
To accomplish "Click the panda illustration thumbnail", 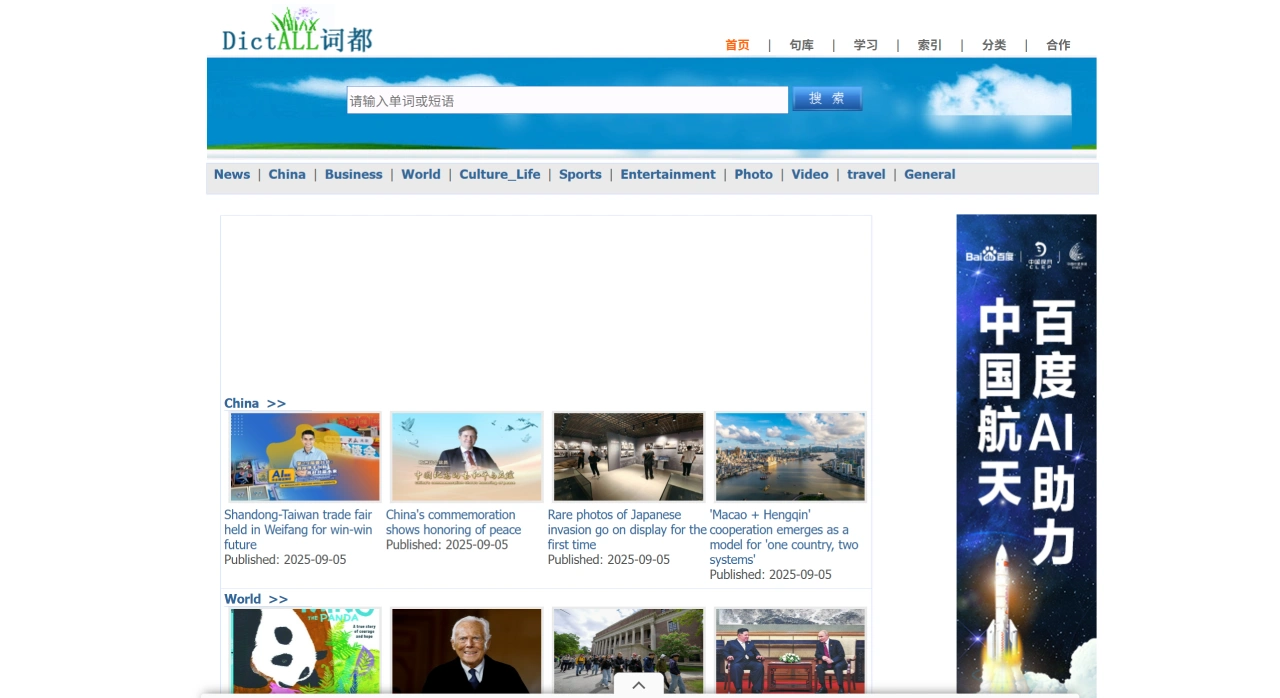I will (x=305, y=650).
